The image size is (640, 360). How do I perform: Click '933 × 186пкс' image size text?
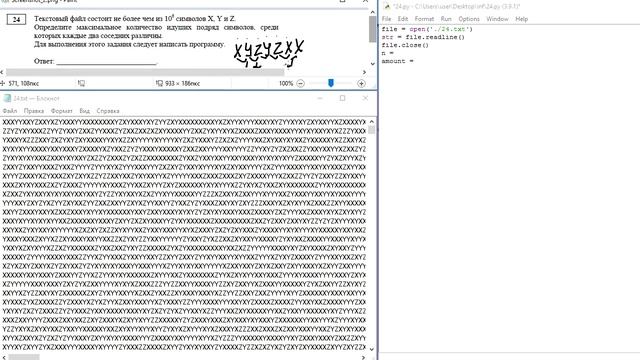click(x=182, y=83)
